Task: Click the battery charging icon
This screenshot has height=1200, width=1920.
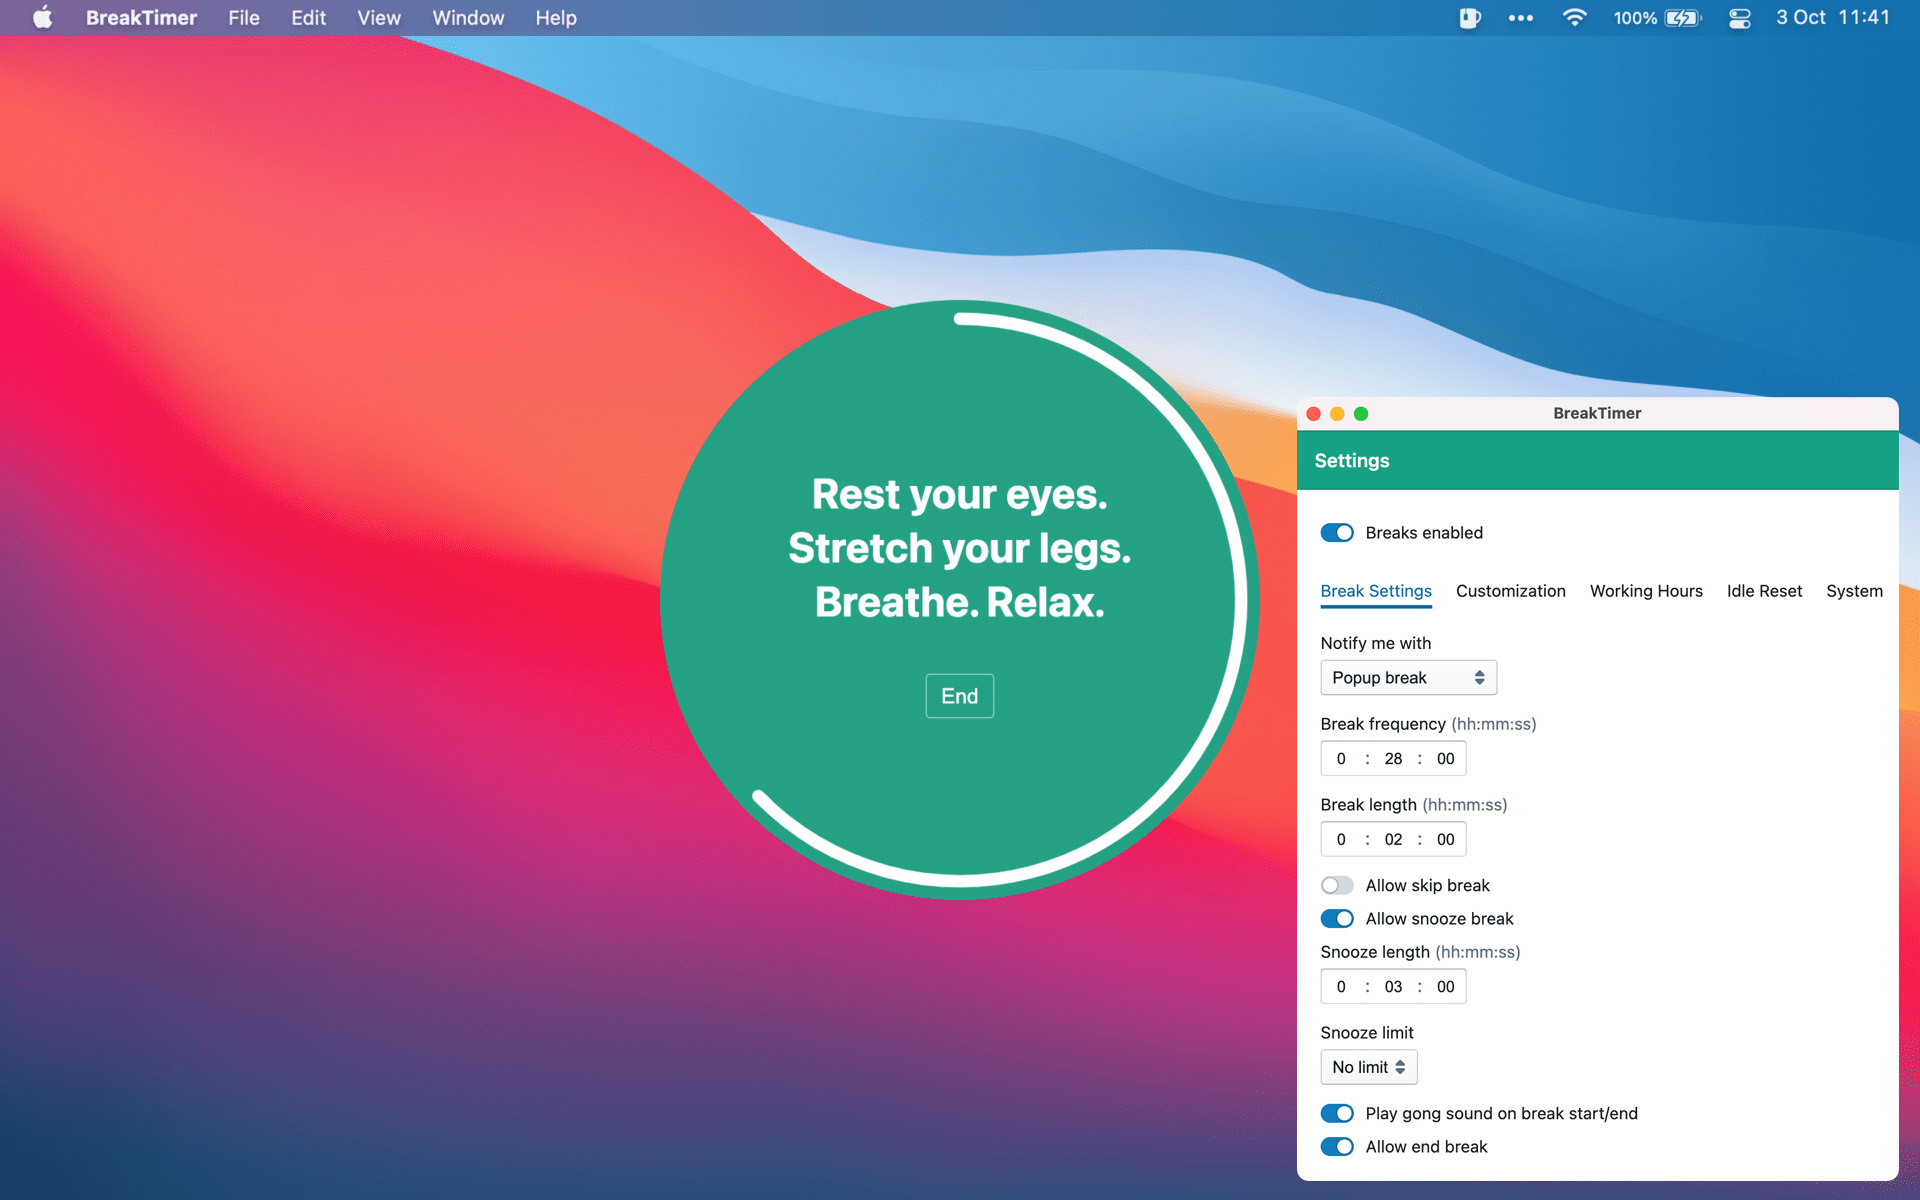Action: [x=1682, y=18]
